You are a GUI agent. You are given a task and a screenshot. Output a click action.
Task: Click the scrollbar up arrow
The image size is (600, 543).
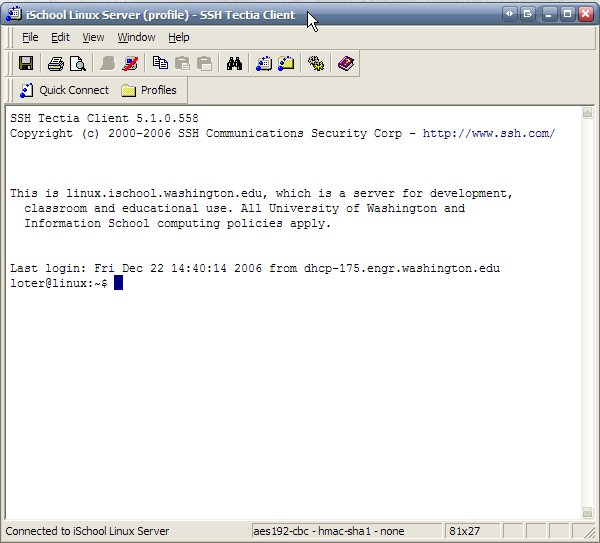click(x=587, y=113)
